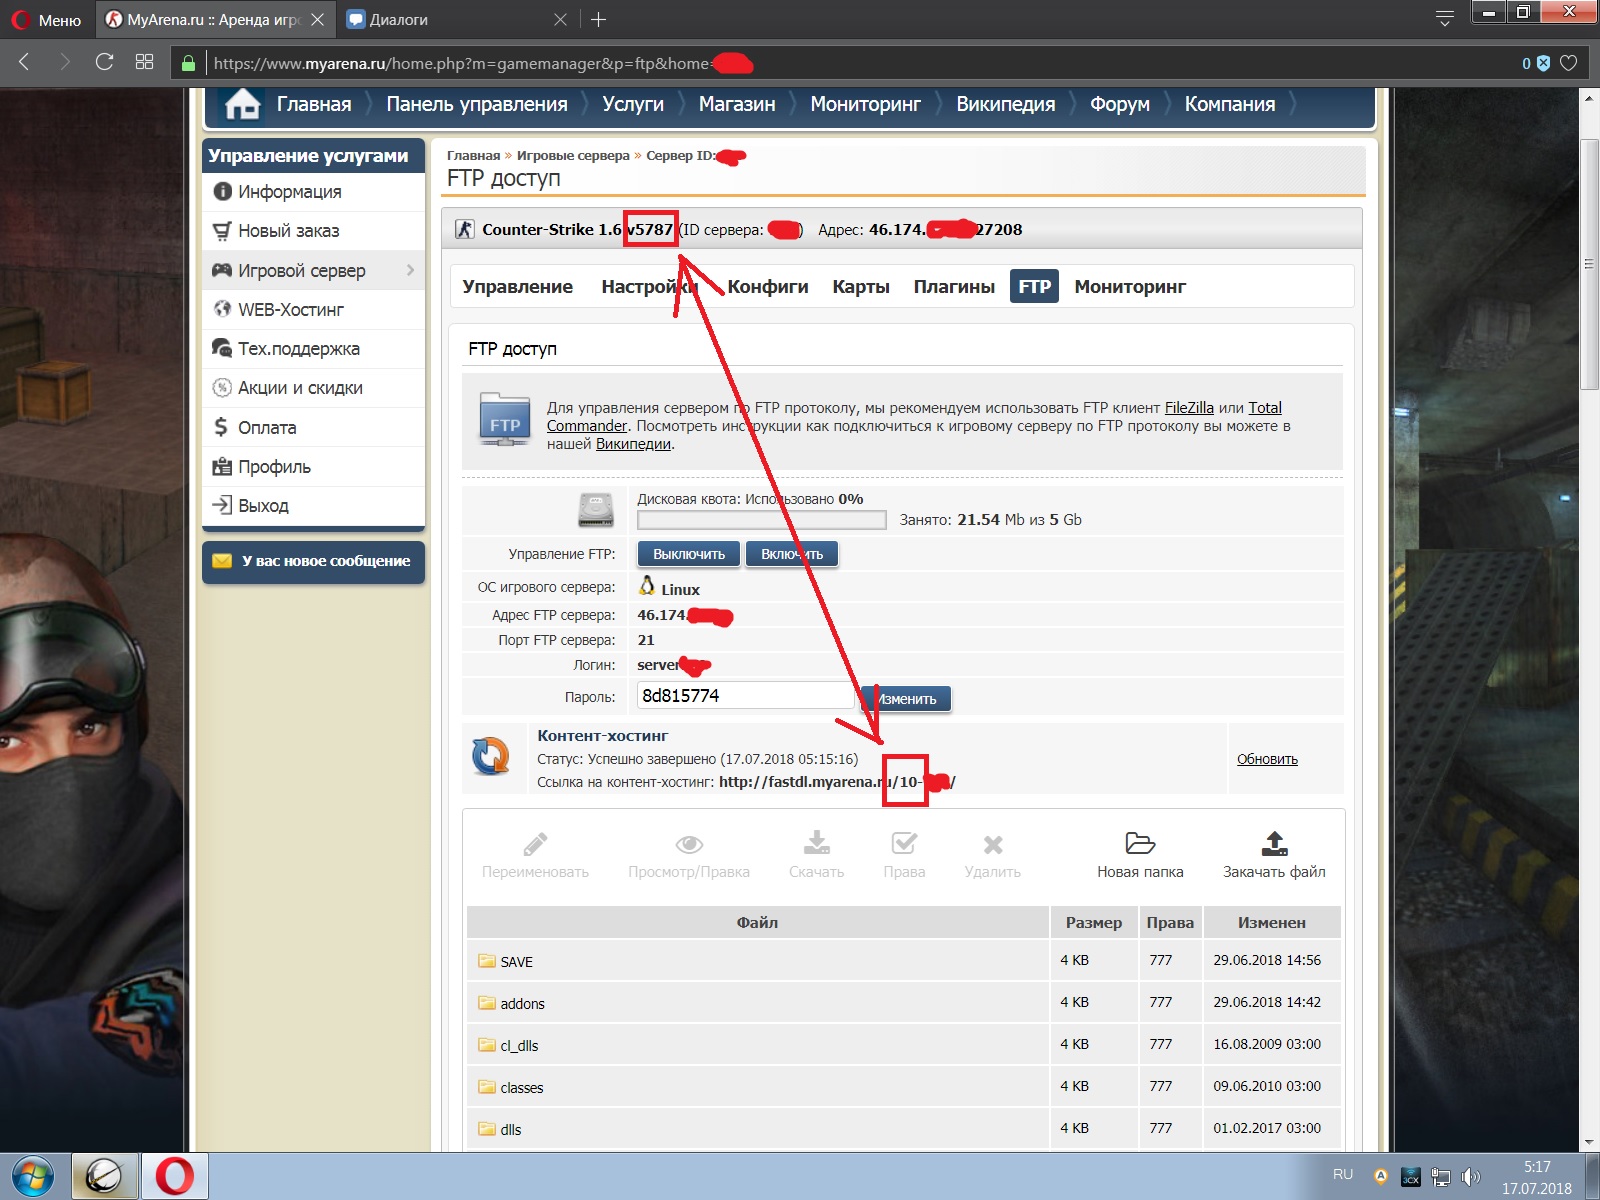Image resolution: width=1600 pixels, height=1200 pixels.
Task: Open the addons folder icon
Action: click(487, 1003)
